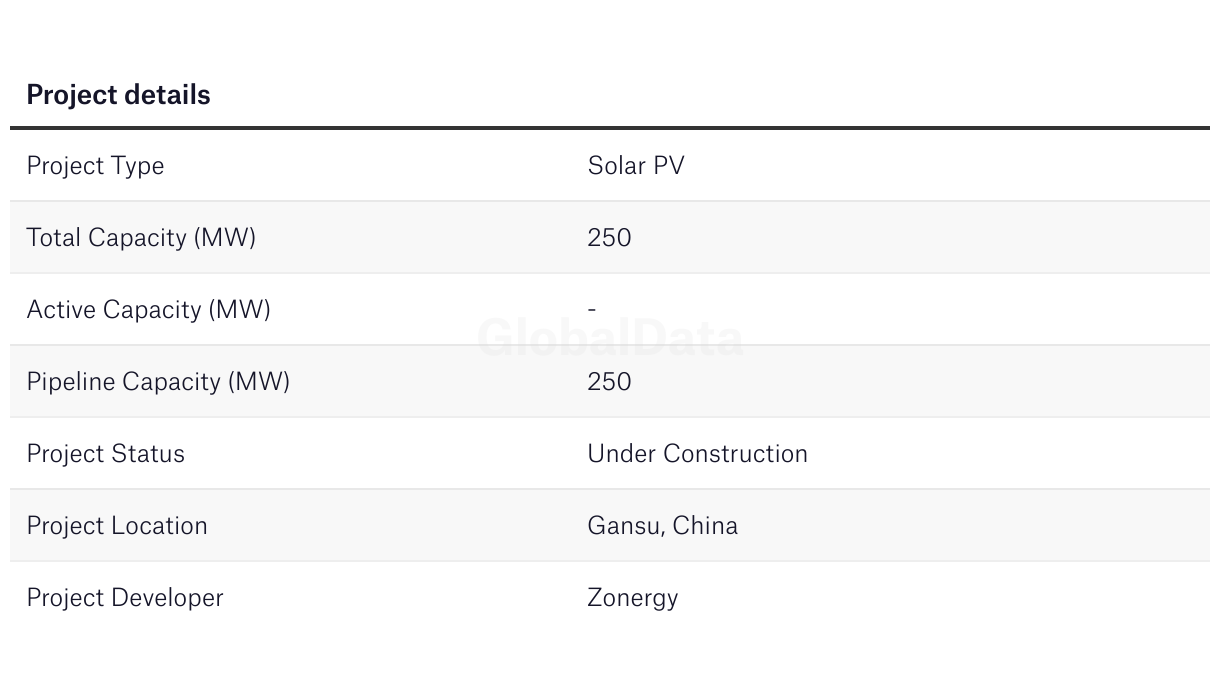The height and width of the screenshot is (674, 1220).
Task: Open the Zonergy developer name
Action: [632, 598]
